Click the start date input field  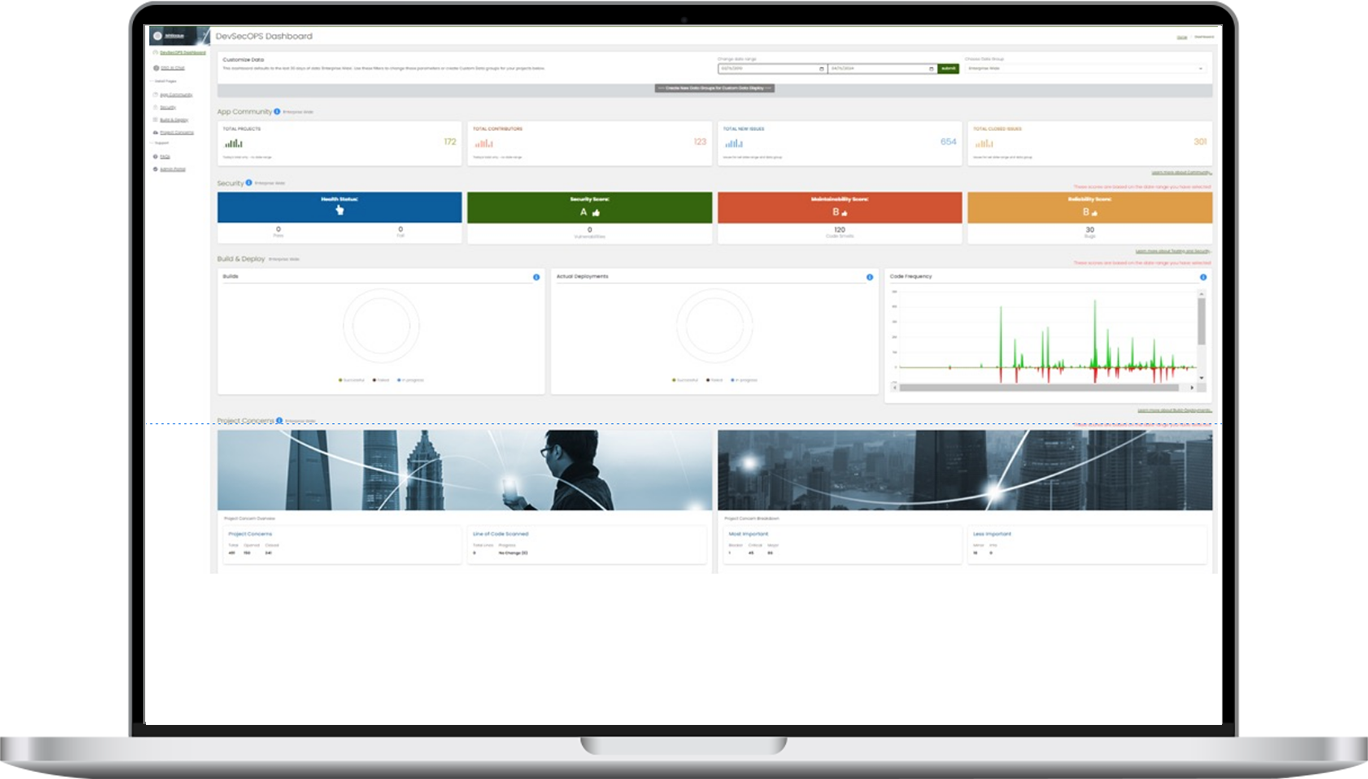click(x=772, y=69)
